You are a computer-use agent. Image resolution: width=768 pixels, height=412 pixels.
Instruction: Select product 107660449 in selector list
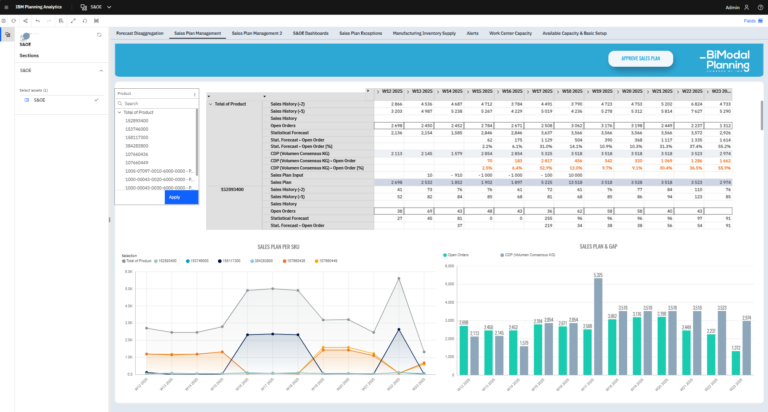point(137,163)
